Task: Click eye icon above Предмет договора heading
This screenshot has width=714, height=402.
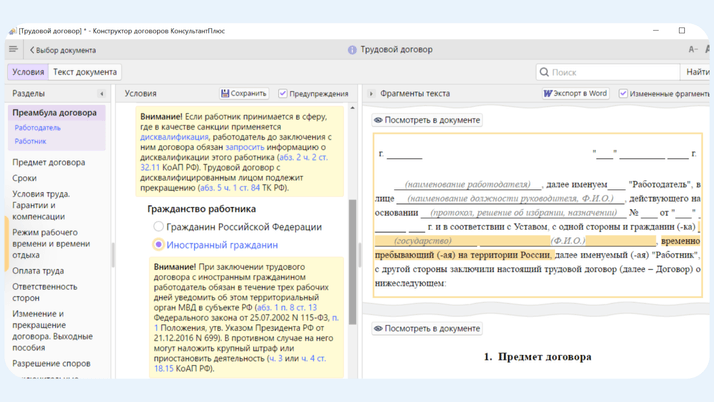Action: pos(379,328)
